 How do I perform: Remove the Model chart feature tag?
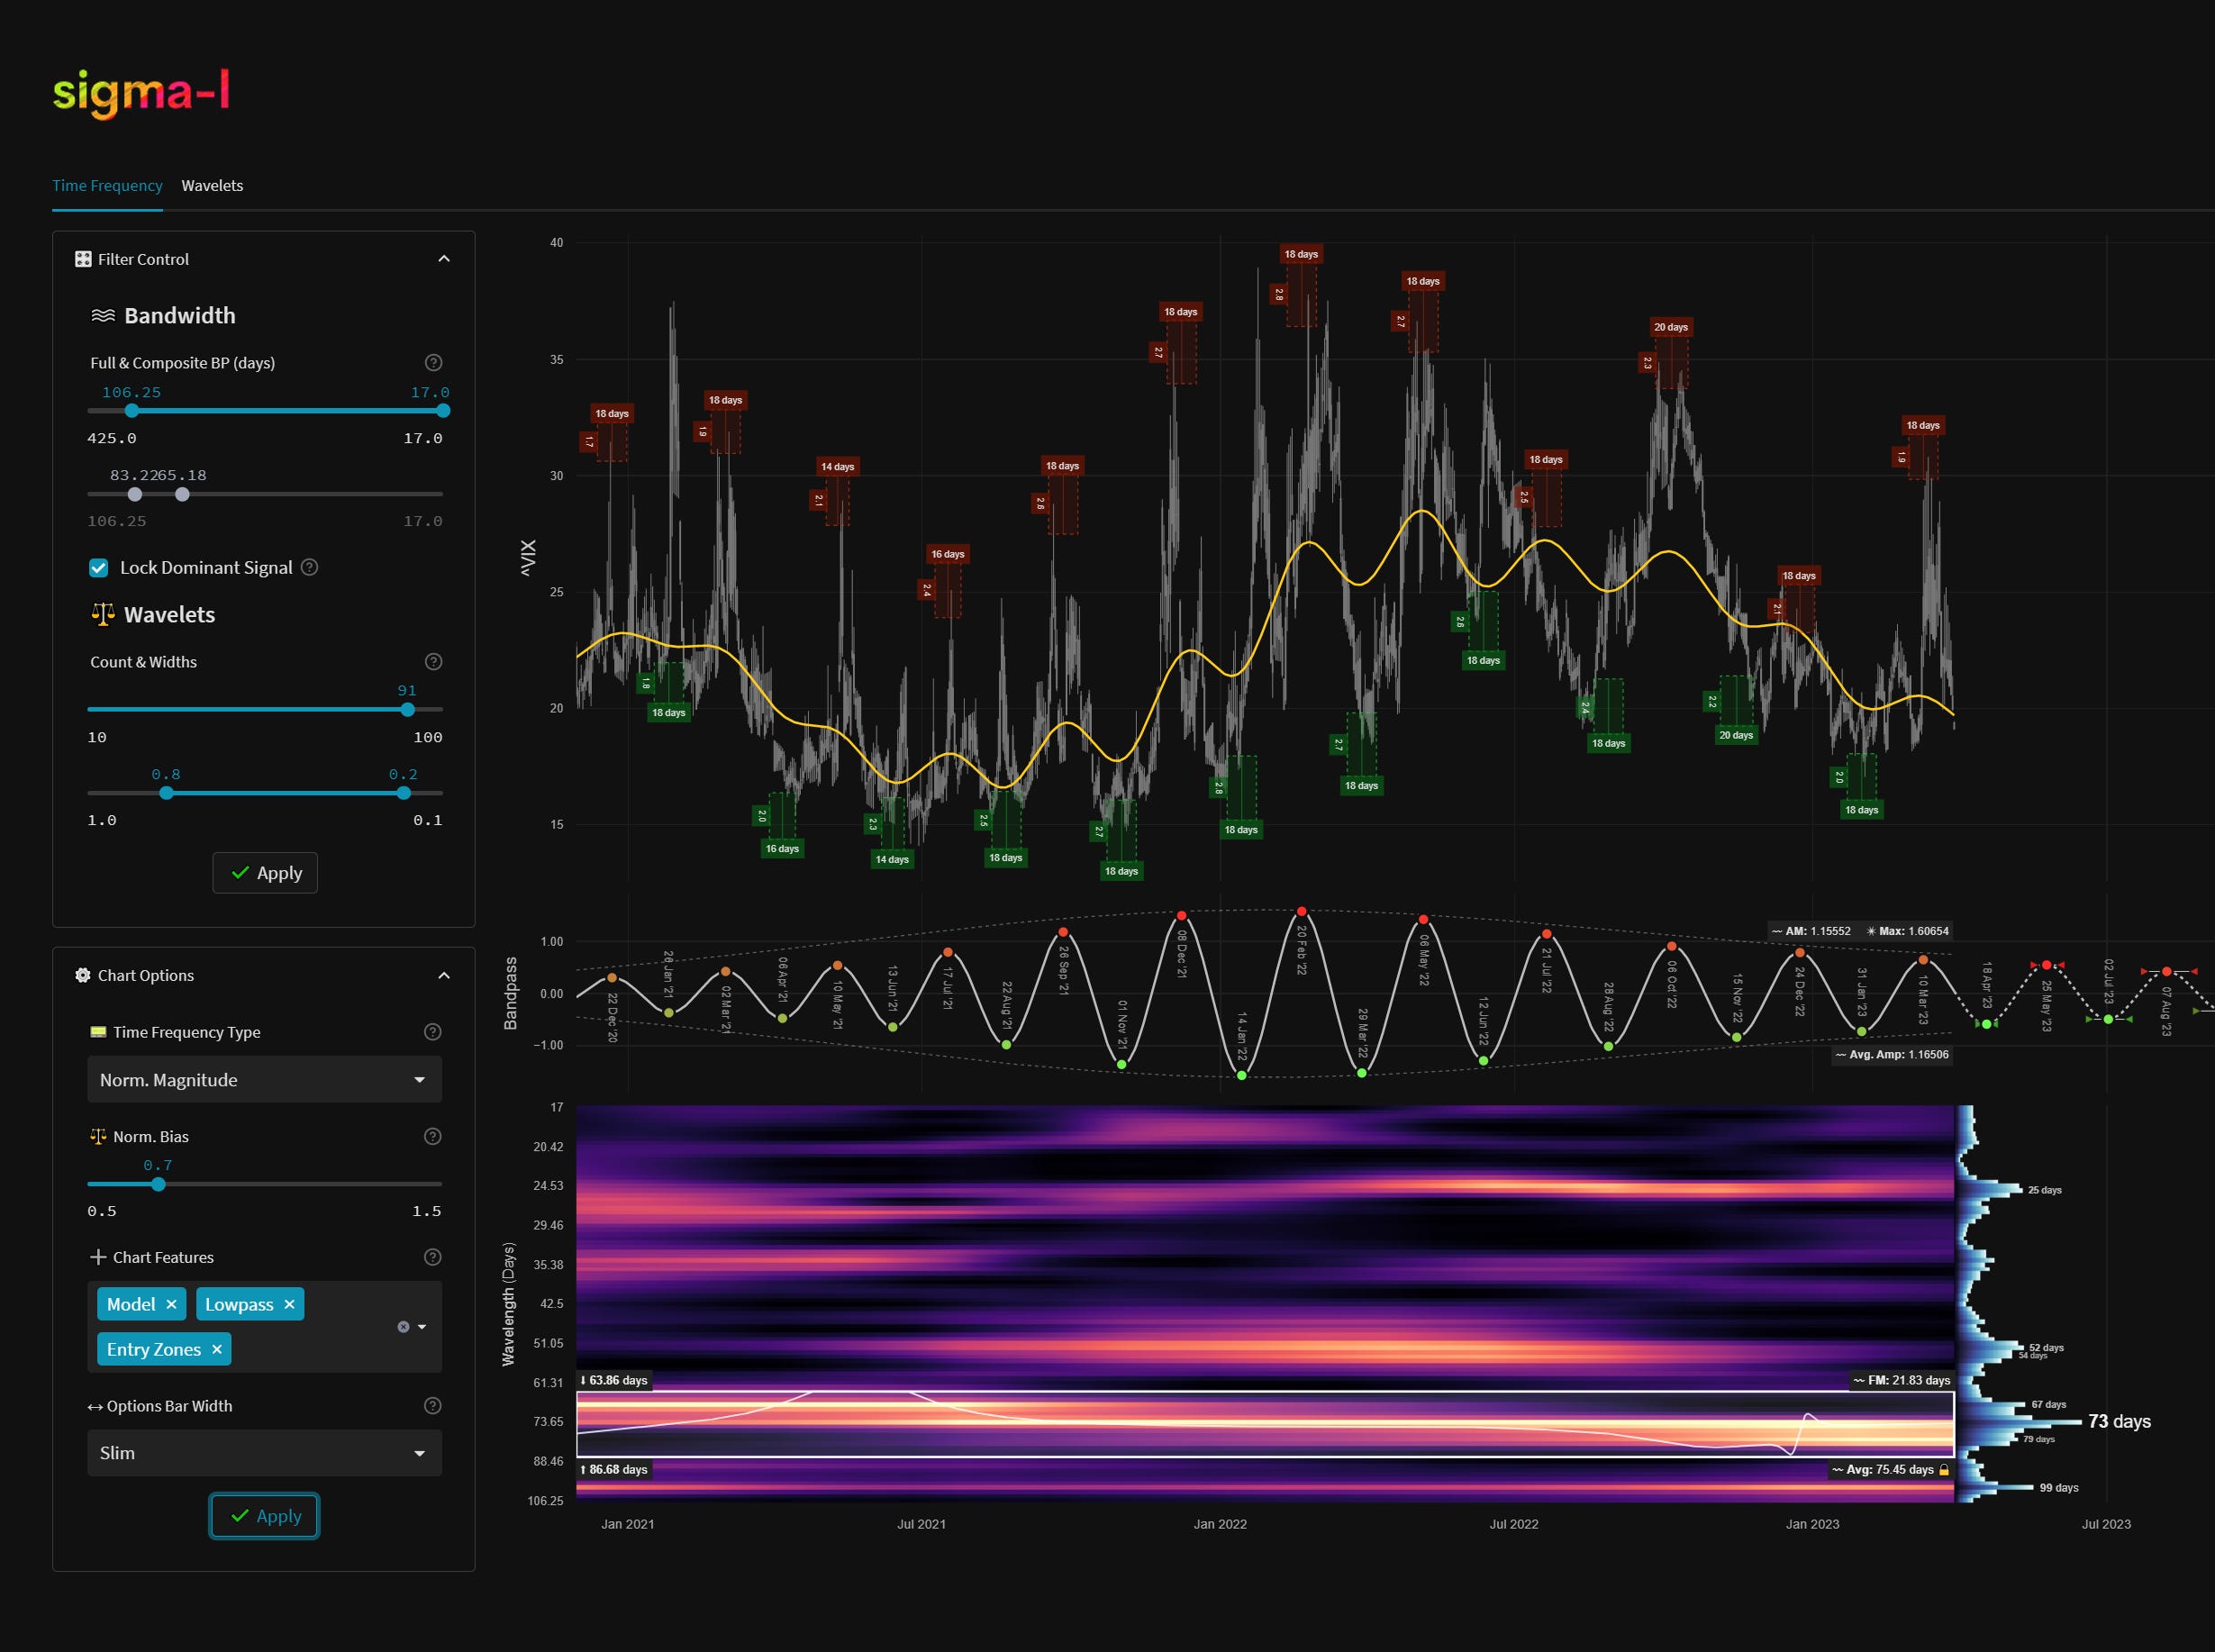click(x=171, y=1304)
